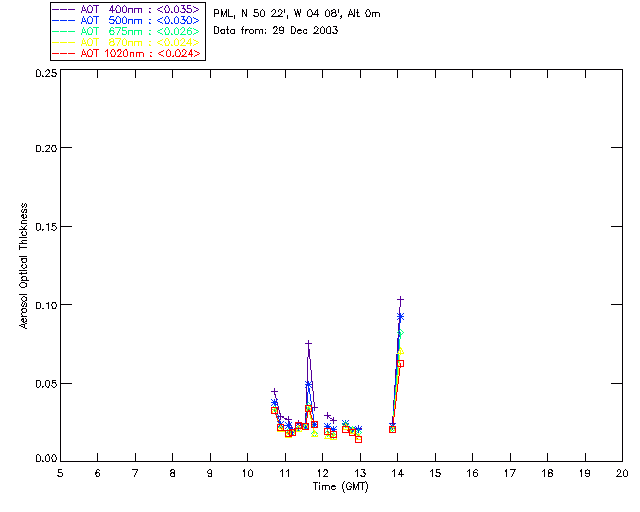Click the 0.10 y-axis tick label
640x512 pixels.
pyautogui.click(x=46, y=305)
